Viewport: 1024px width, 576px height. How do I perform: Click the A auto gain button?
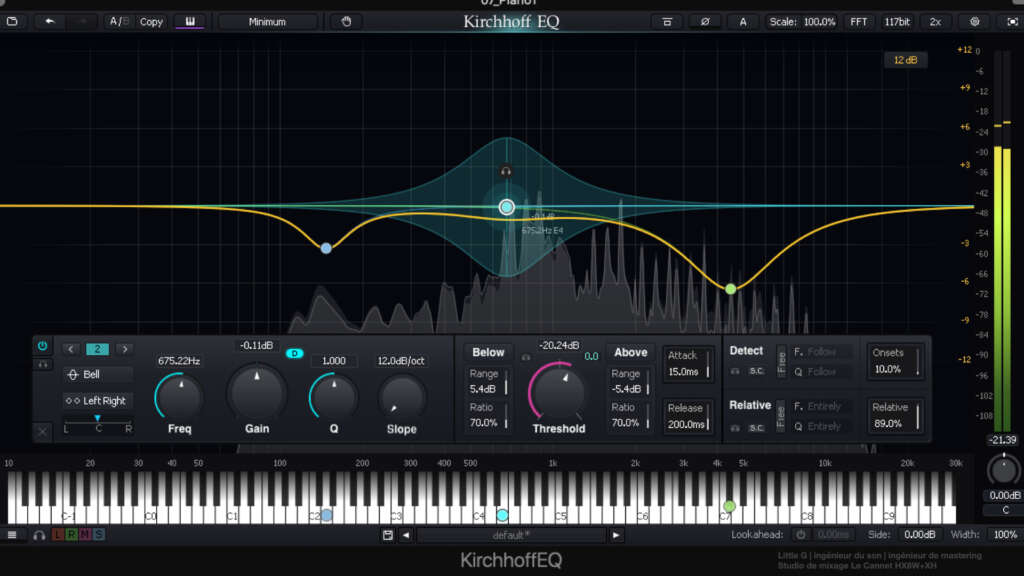click(x=743, y=22)
